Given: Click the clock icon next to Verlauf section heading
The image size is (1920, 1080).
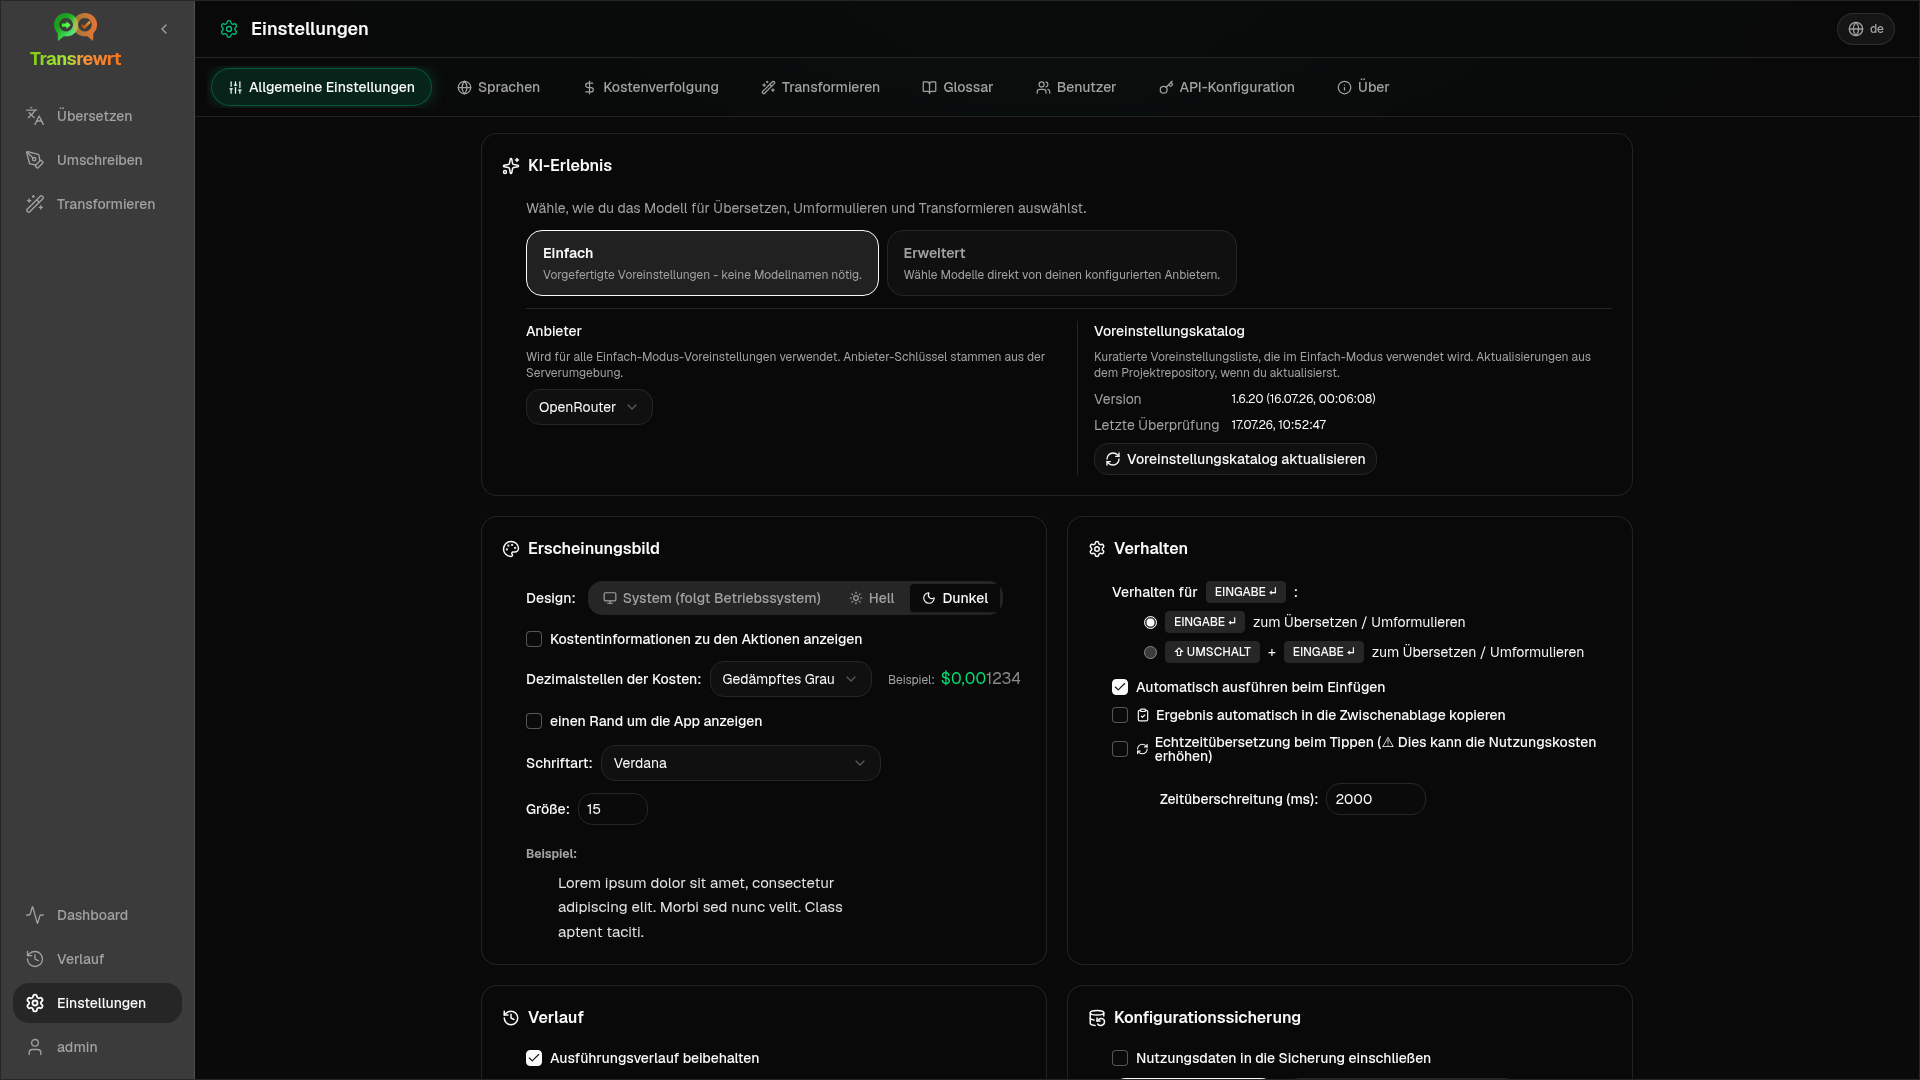Looking at the screenshot, I should click(511, 1018).
